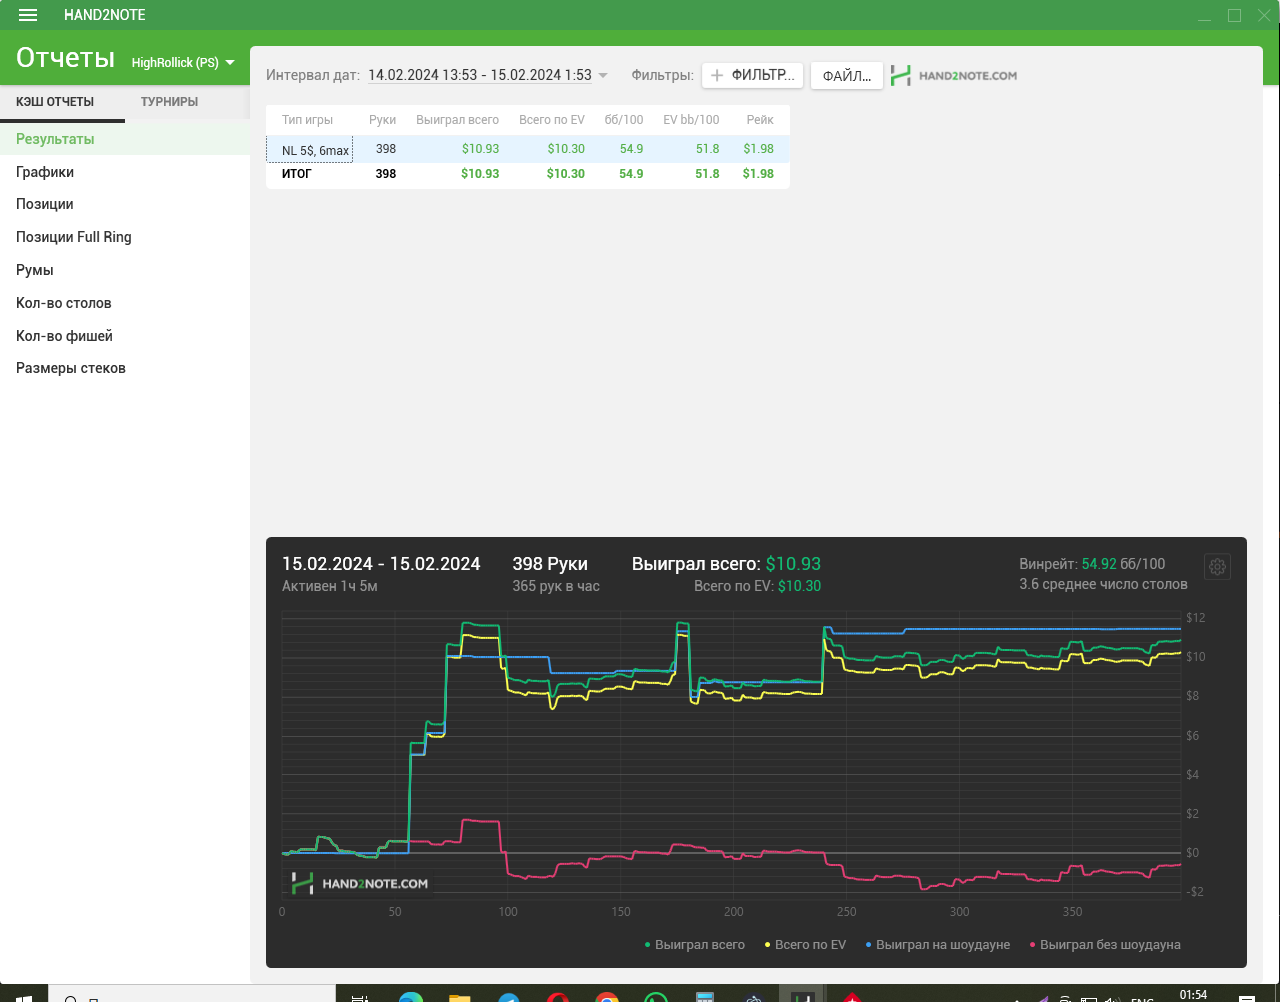Click the ФАЙЛ... button
This screenshot has width=1280, height=1002.
[847, 76]
